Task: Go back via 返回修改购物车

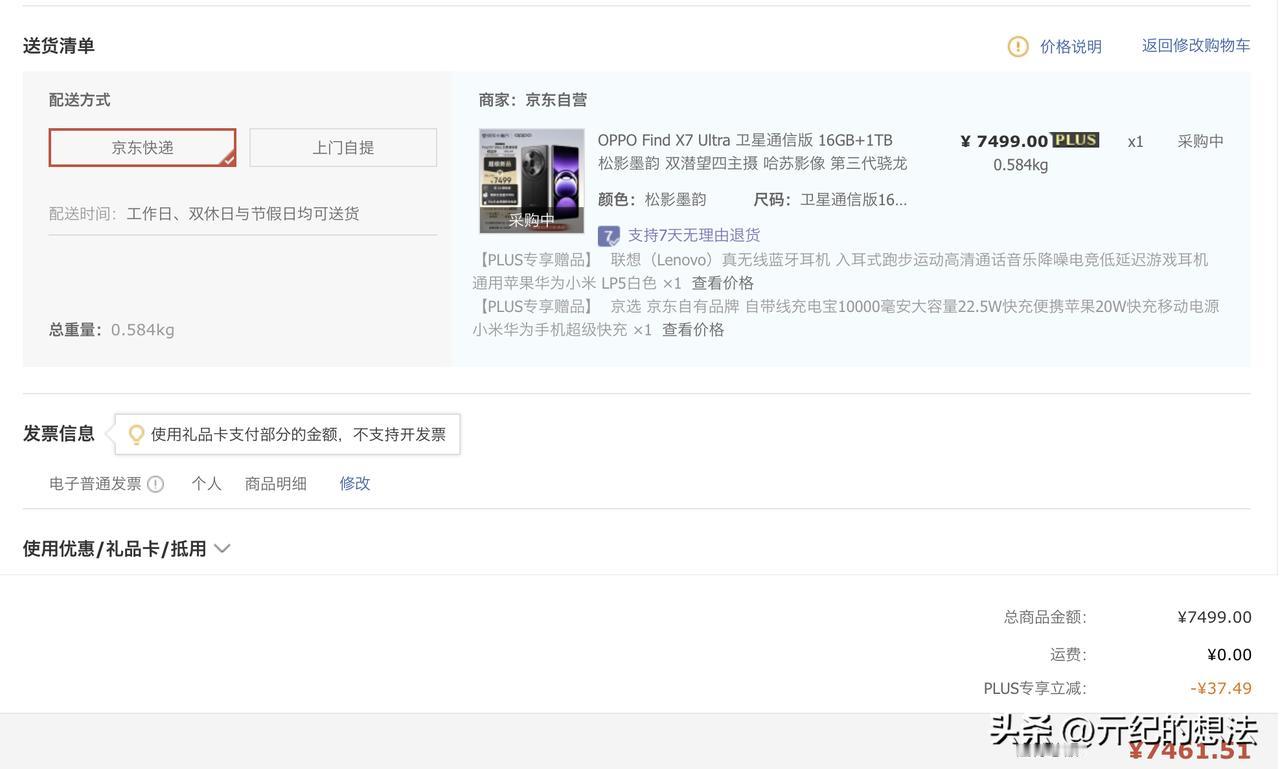Action: [1196, 45]
